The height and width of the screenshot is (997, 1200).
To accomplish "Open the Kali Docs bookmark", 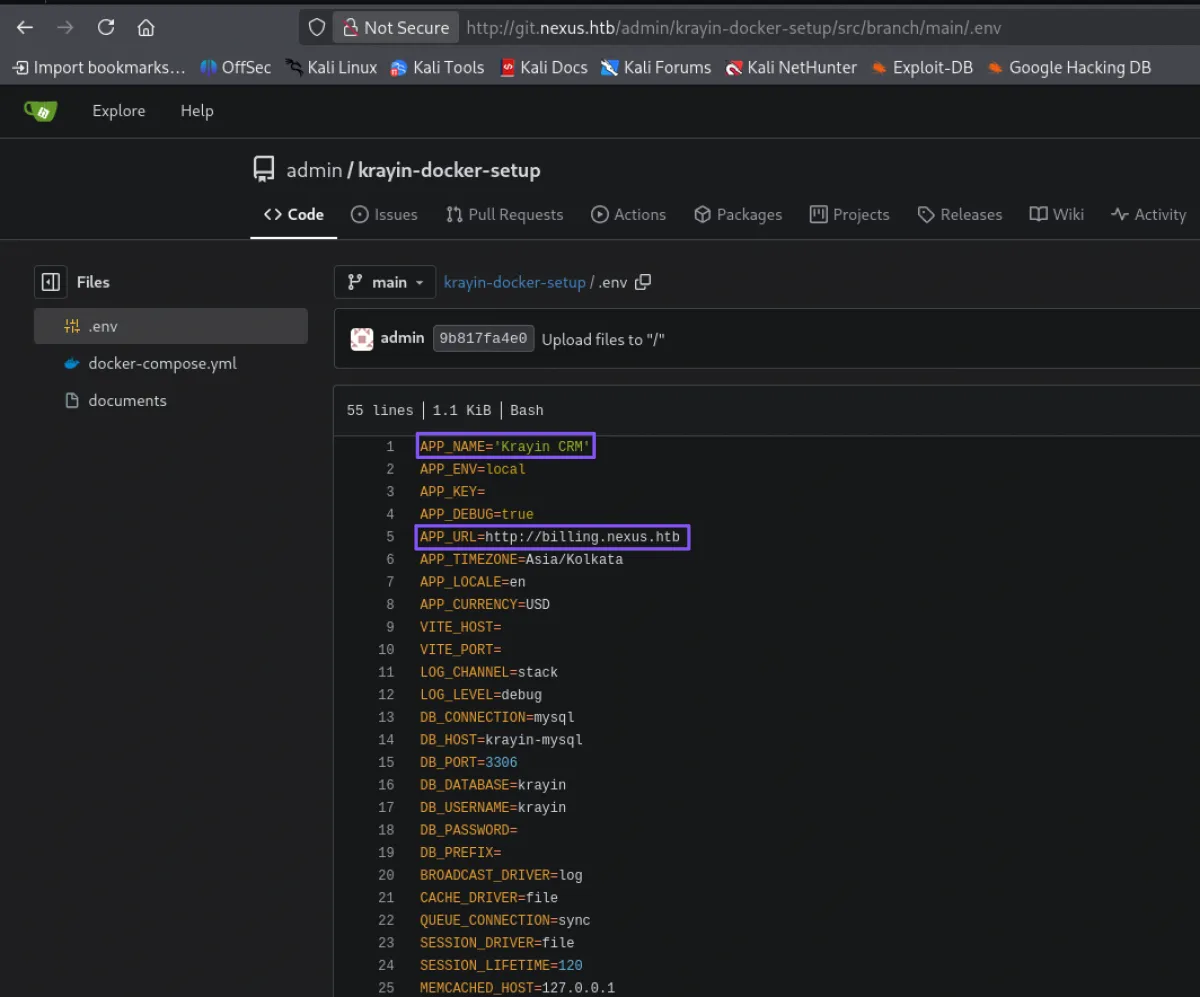I will (543, 67).
